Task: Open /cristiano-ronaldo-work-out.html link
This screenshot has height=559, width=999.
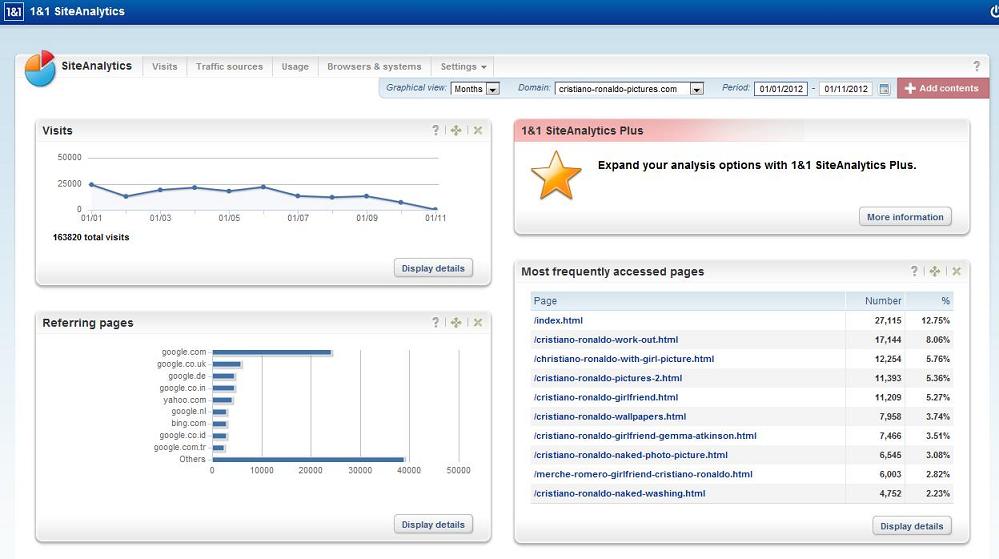Action: click(x=606, y=340)
